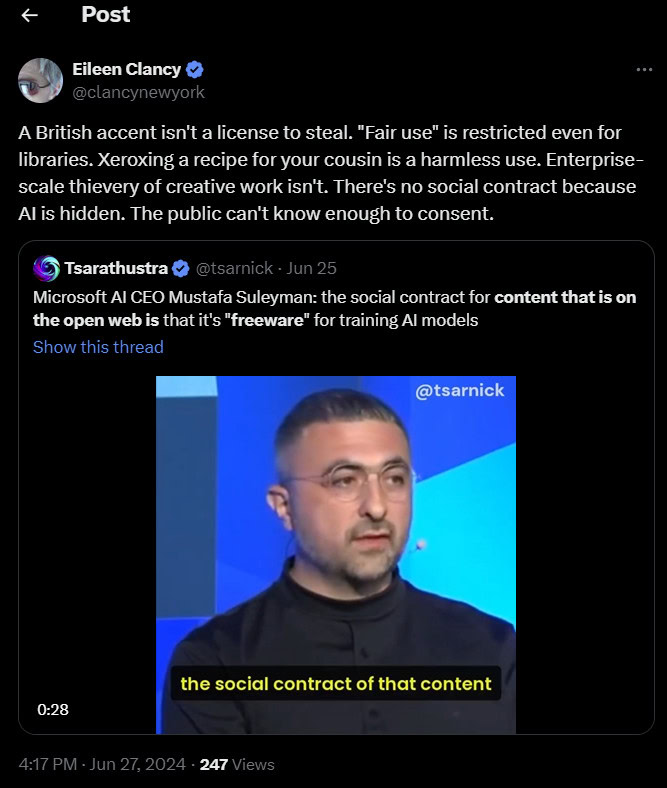The image size is (667, 788).
Task: Click the 0:28 video duration label
Action: (x=53, y=710)
